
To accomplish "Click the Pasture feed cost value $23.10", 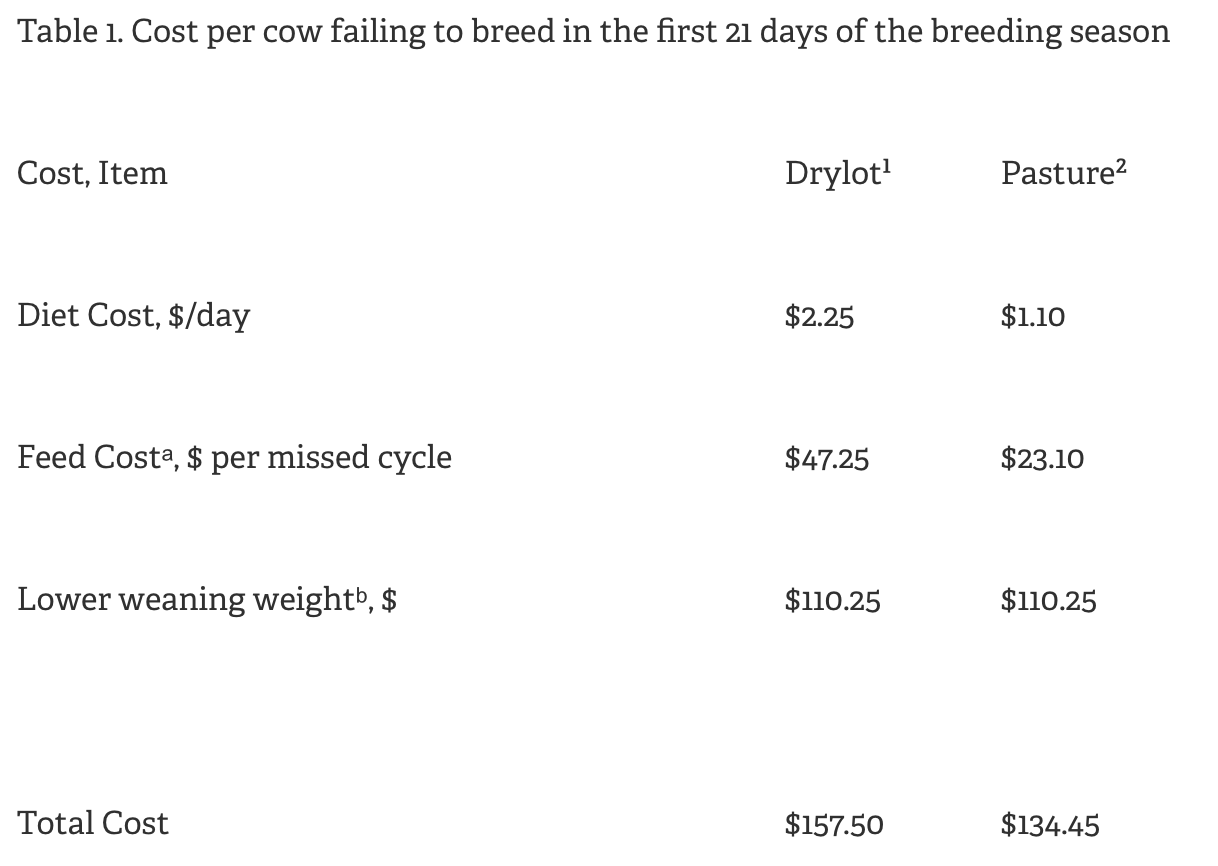I will [x=1042, y=459].
